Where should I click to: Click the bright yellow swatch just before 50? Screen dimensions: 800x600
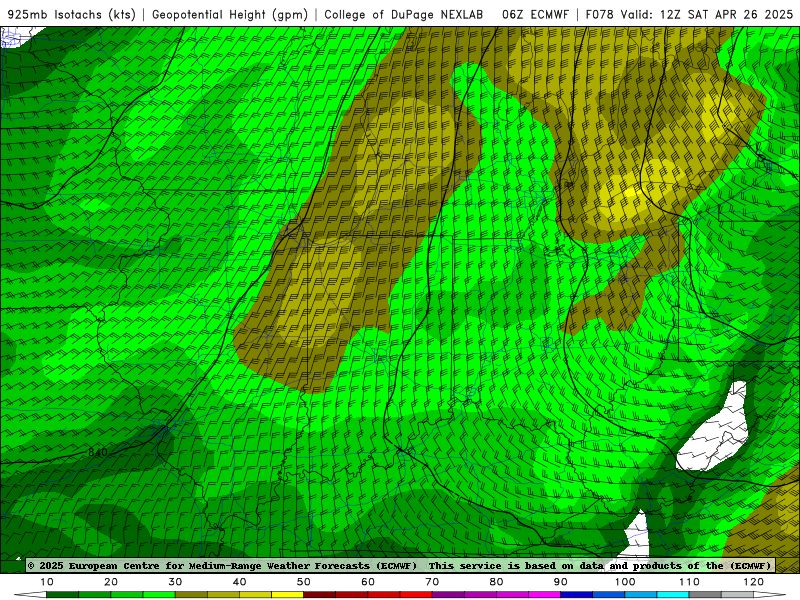[287, 595]
